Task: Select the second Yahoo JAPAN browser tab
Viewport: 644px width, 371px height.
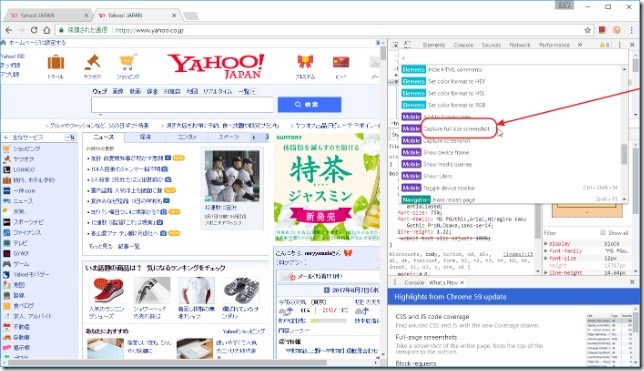Action: click(x=138, y=15)
